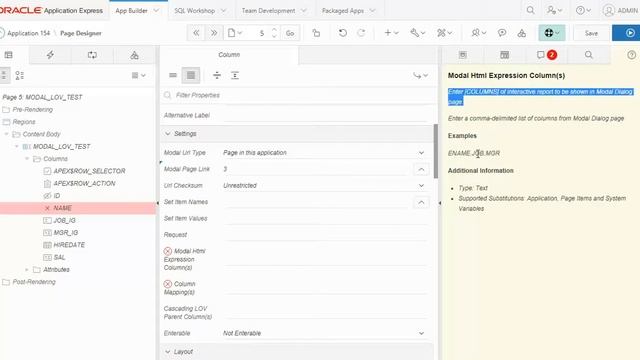The height and width of the screenshot is (360, 640).
Task: Collapse all property groups
Action: click(217, 75)
